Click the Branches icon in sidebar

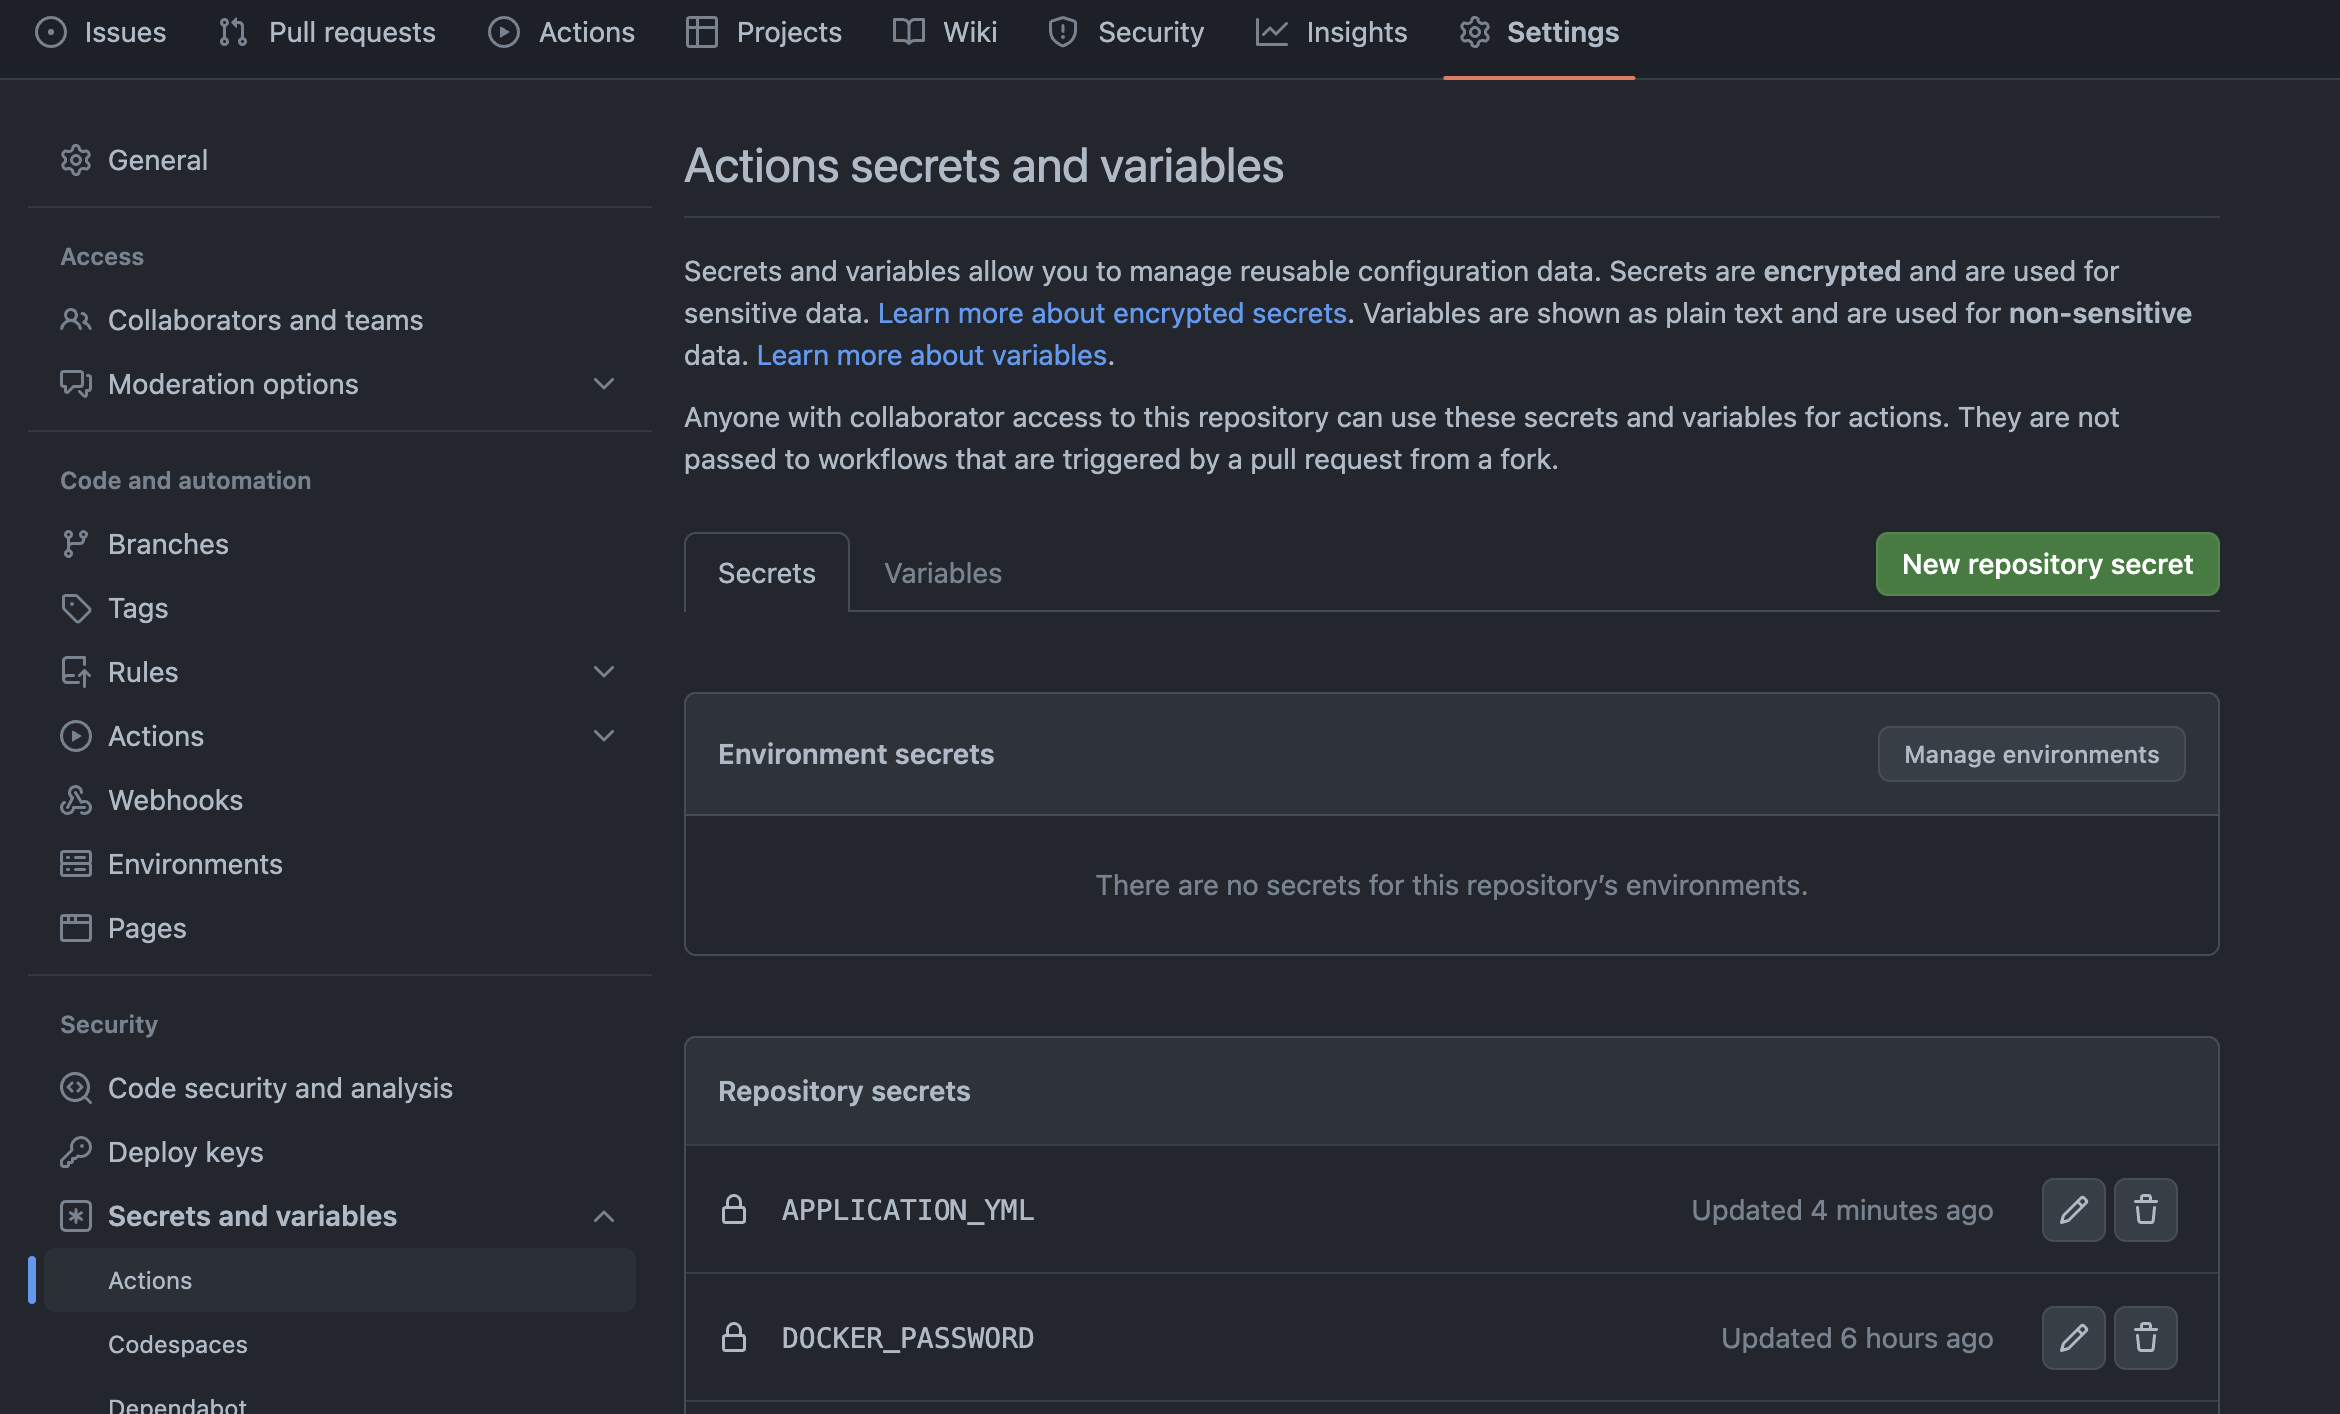click(x=76, y=544)
